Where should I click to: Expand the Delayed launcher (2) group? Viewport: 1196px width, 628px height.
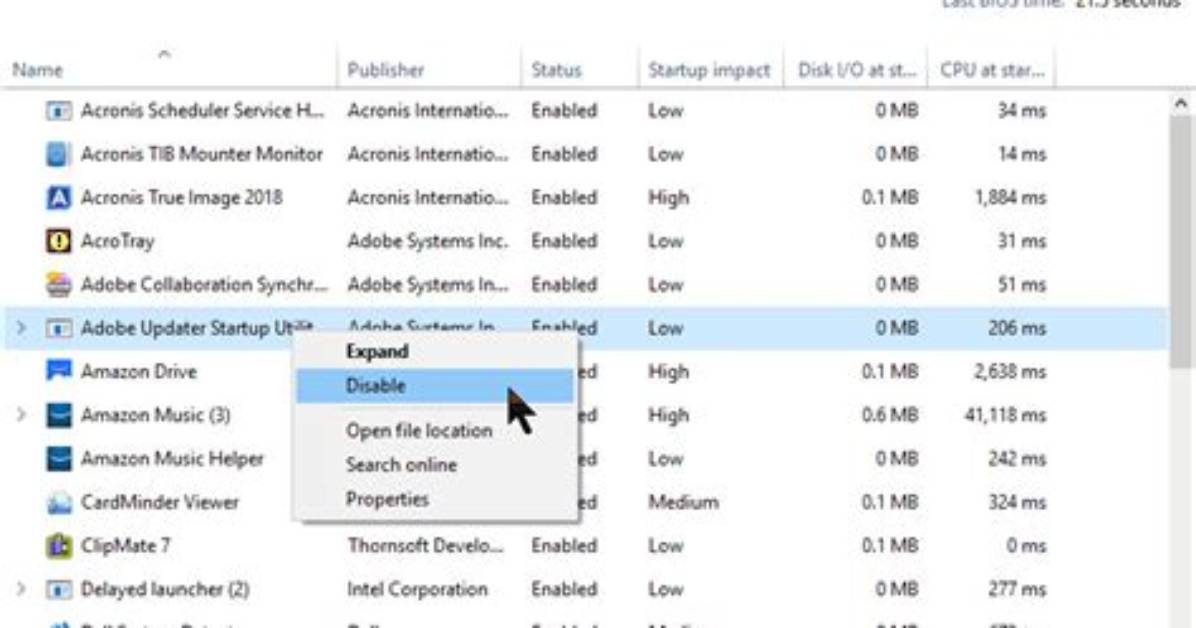[x=21, y=589]
